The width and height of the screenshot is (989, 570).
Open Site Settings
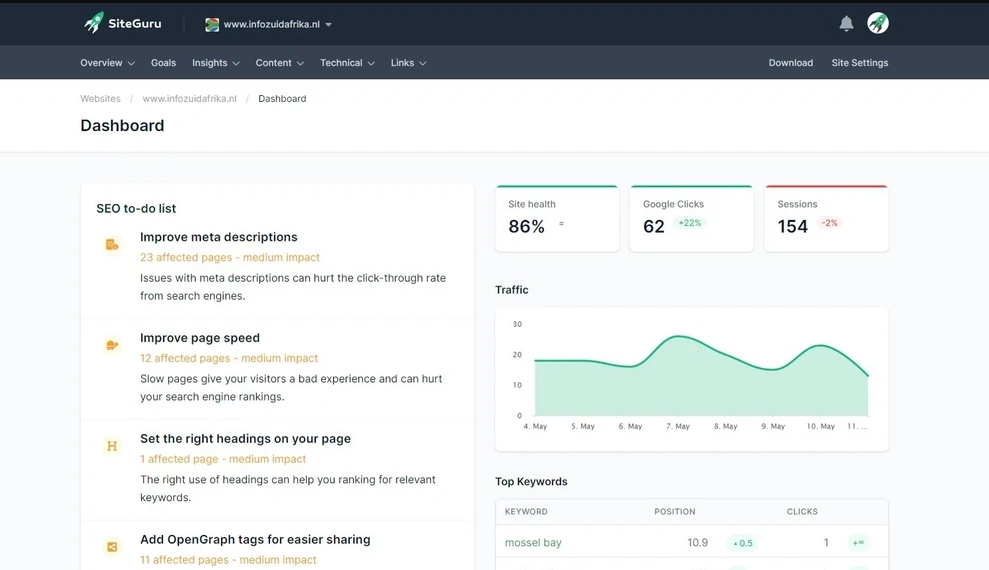(860, 62)
